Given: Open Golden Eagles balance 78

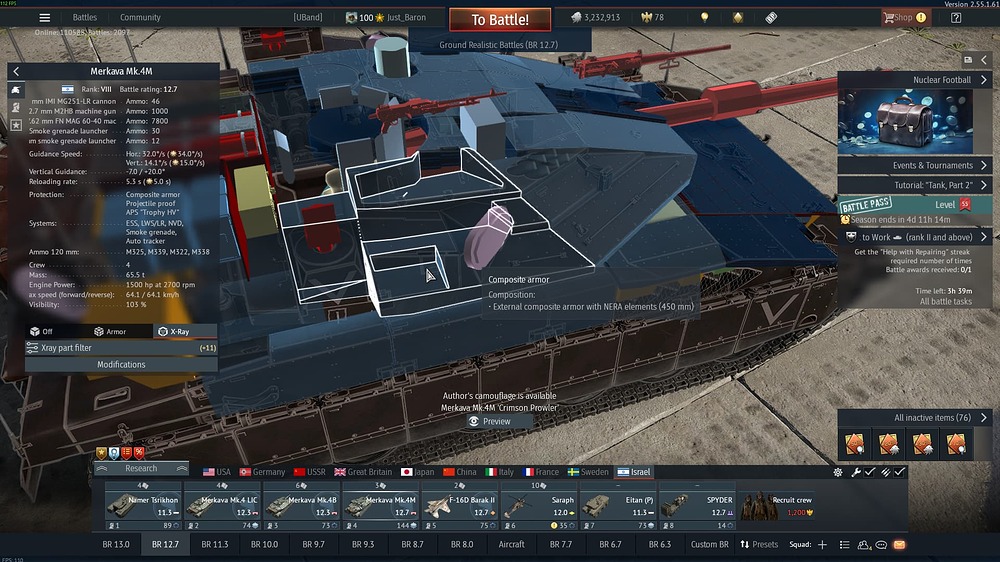Looking at the screenshot, I should pos(652,17).
